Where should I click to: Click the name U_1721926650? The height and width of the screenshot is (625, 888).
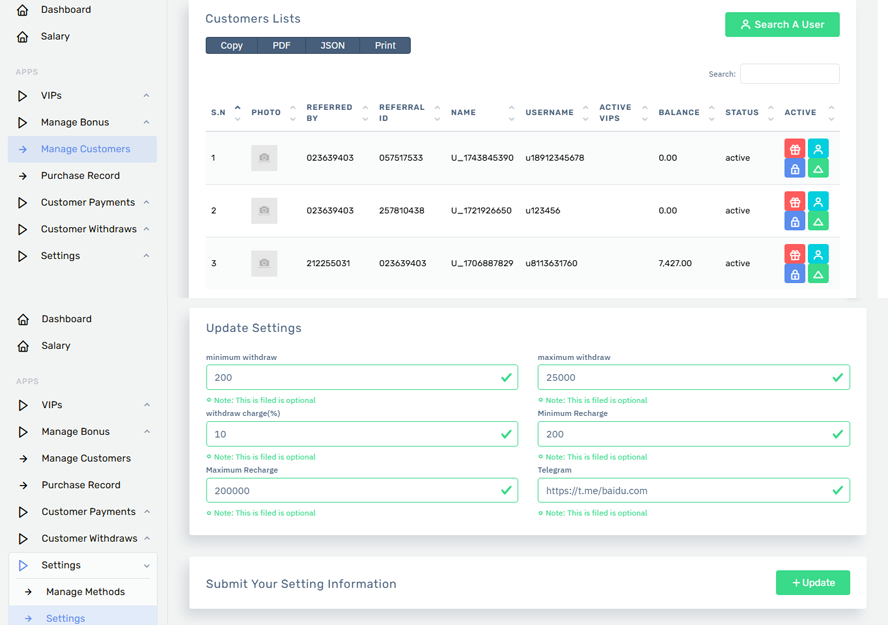click(x=481, y=211)
